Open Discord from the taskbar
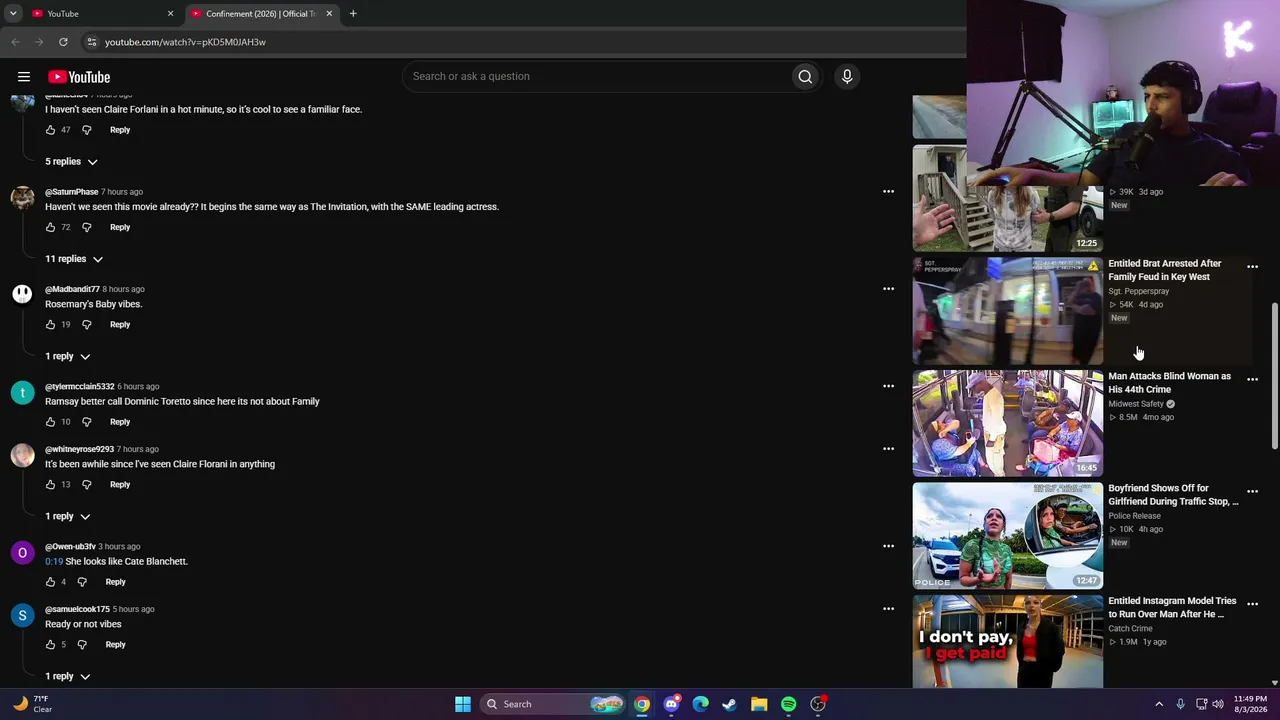The image size is (1280, 720). (672, 704)
